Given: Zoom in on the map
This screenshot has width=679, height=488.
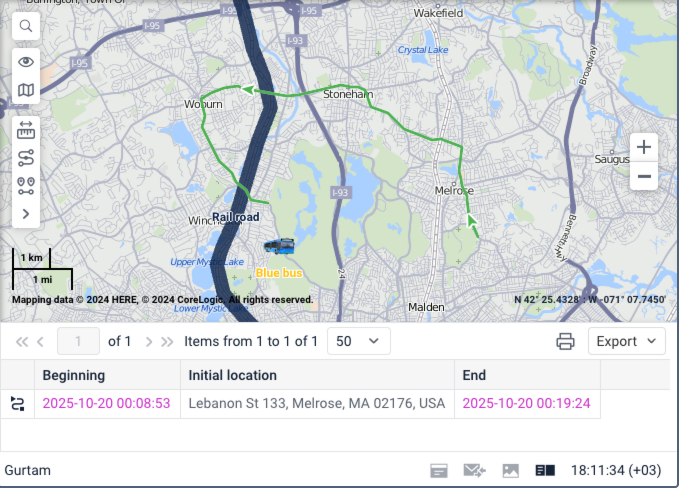Looking at the screenshot, I should pos(644,146).
